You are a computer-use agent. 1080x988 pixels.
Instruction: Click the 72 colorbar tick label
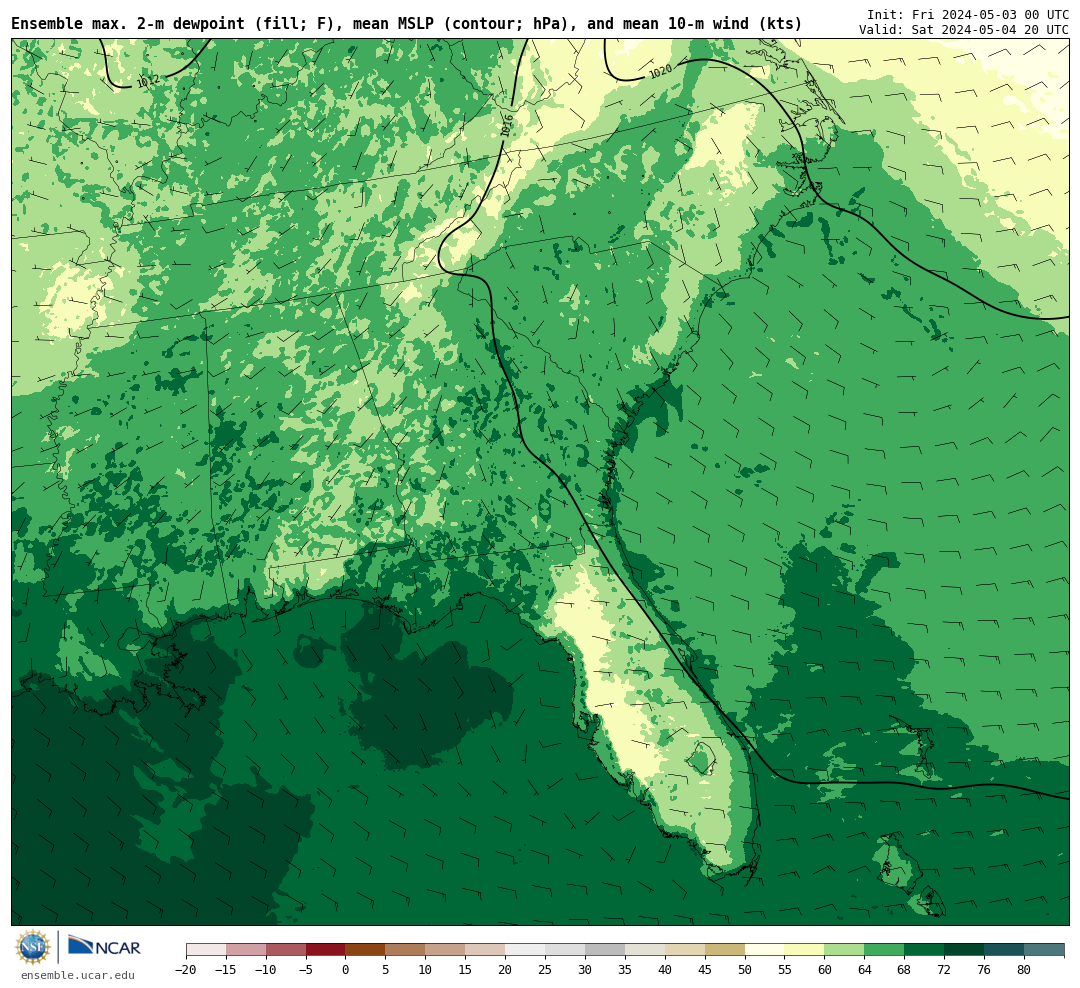[x=945, y=969]
